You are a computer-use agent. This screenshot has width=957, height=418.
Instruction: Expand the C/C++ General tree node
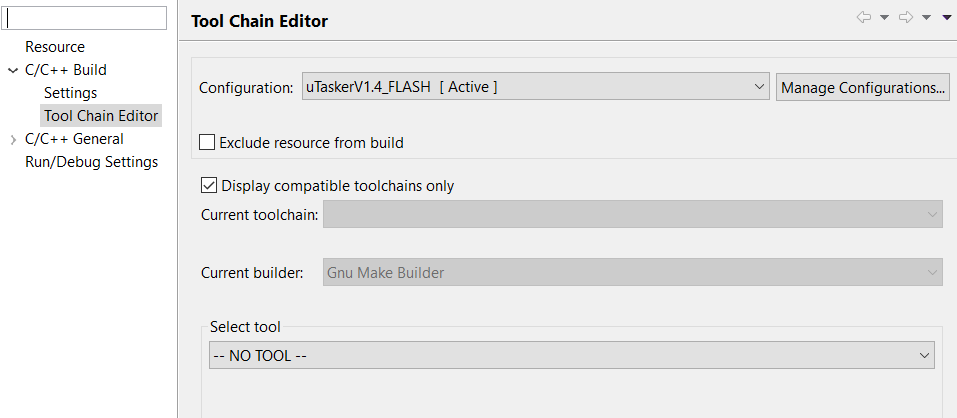(13, 139)
